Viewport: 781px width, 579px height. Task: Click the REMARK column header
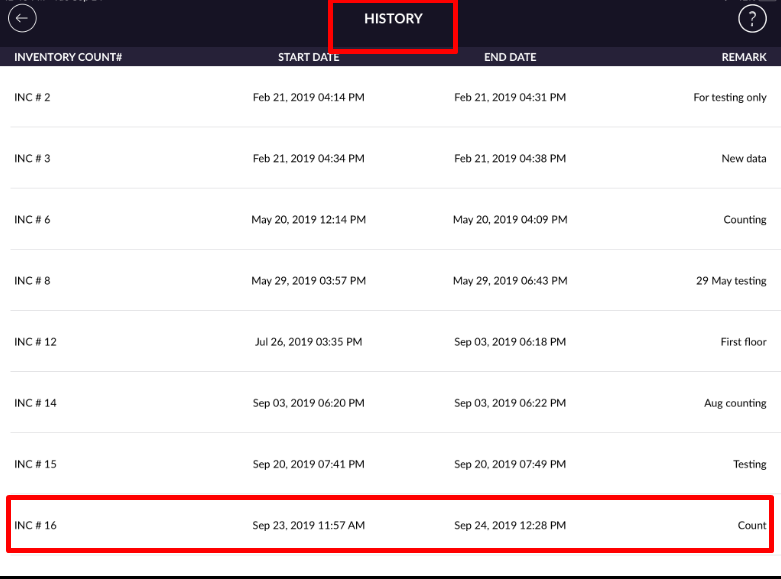(744, 57)
